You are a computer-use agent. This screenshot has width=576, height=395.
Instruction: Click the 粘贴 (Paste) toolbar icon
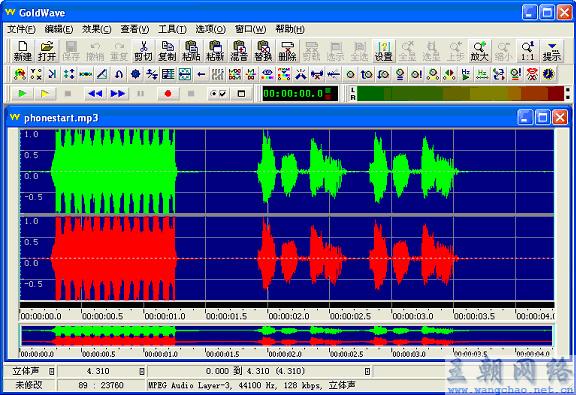[x=191, y=51]
